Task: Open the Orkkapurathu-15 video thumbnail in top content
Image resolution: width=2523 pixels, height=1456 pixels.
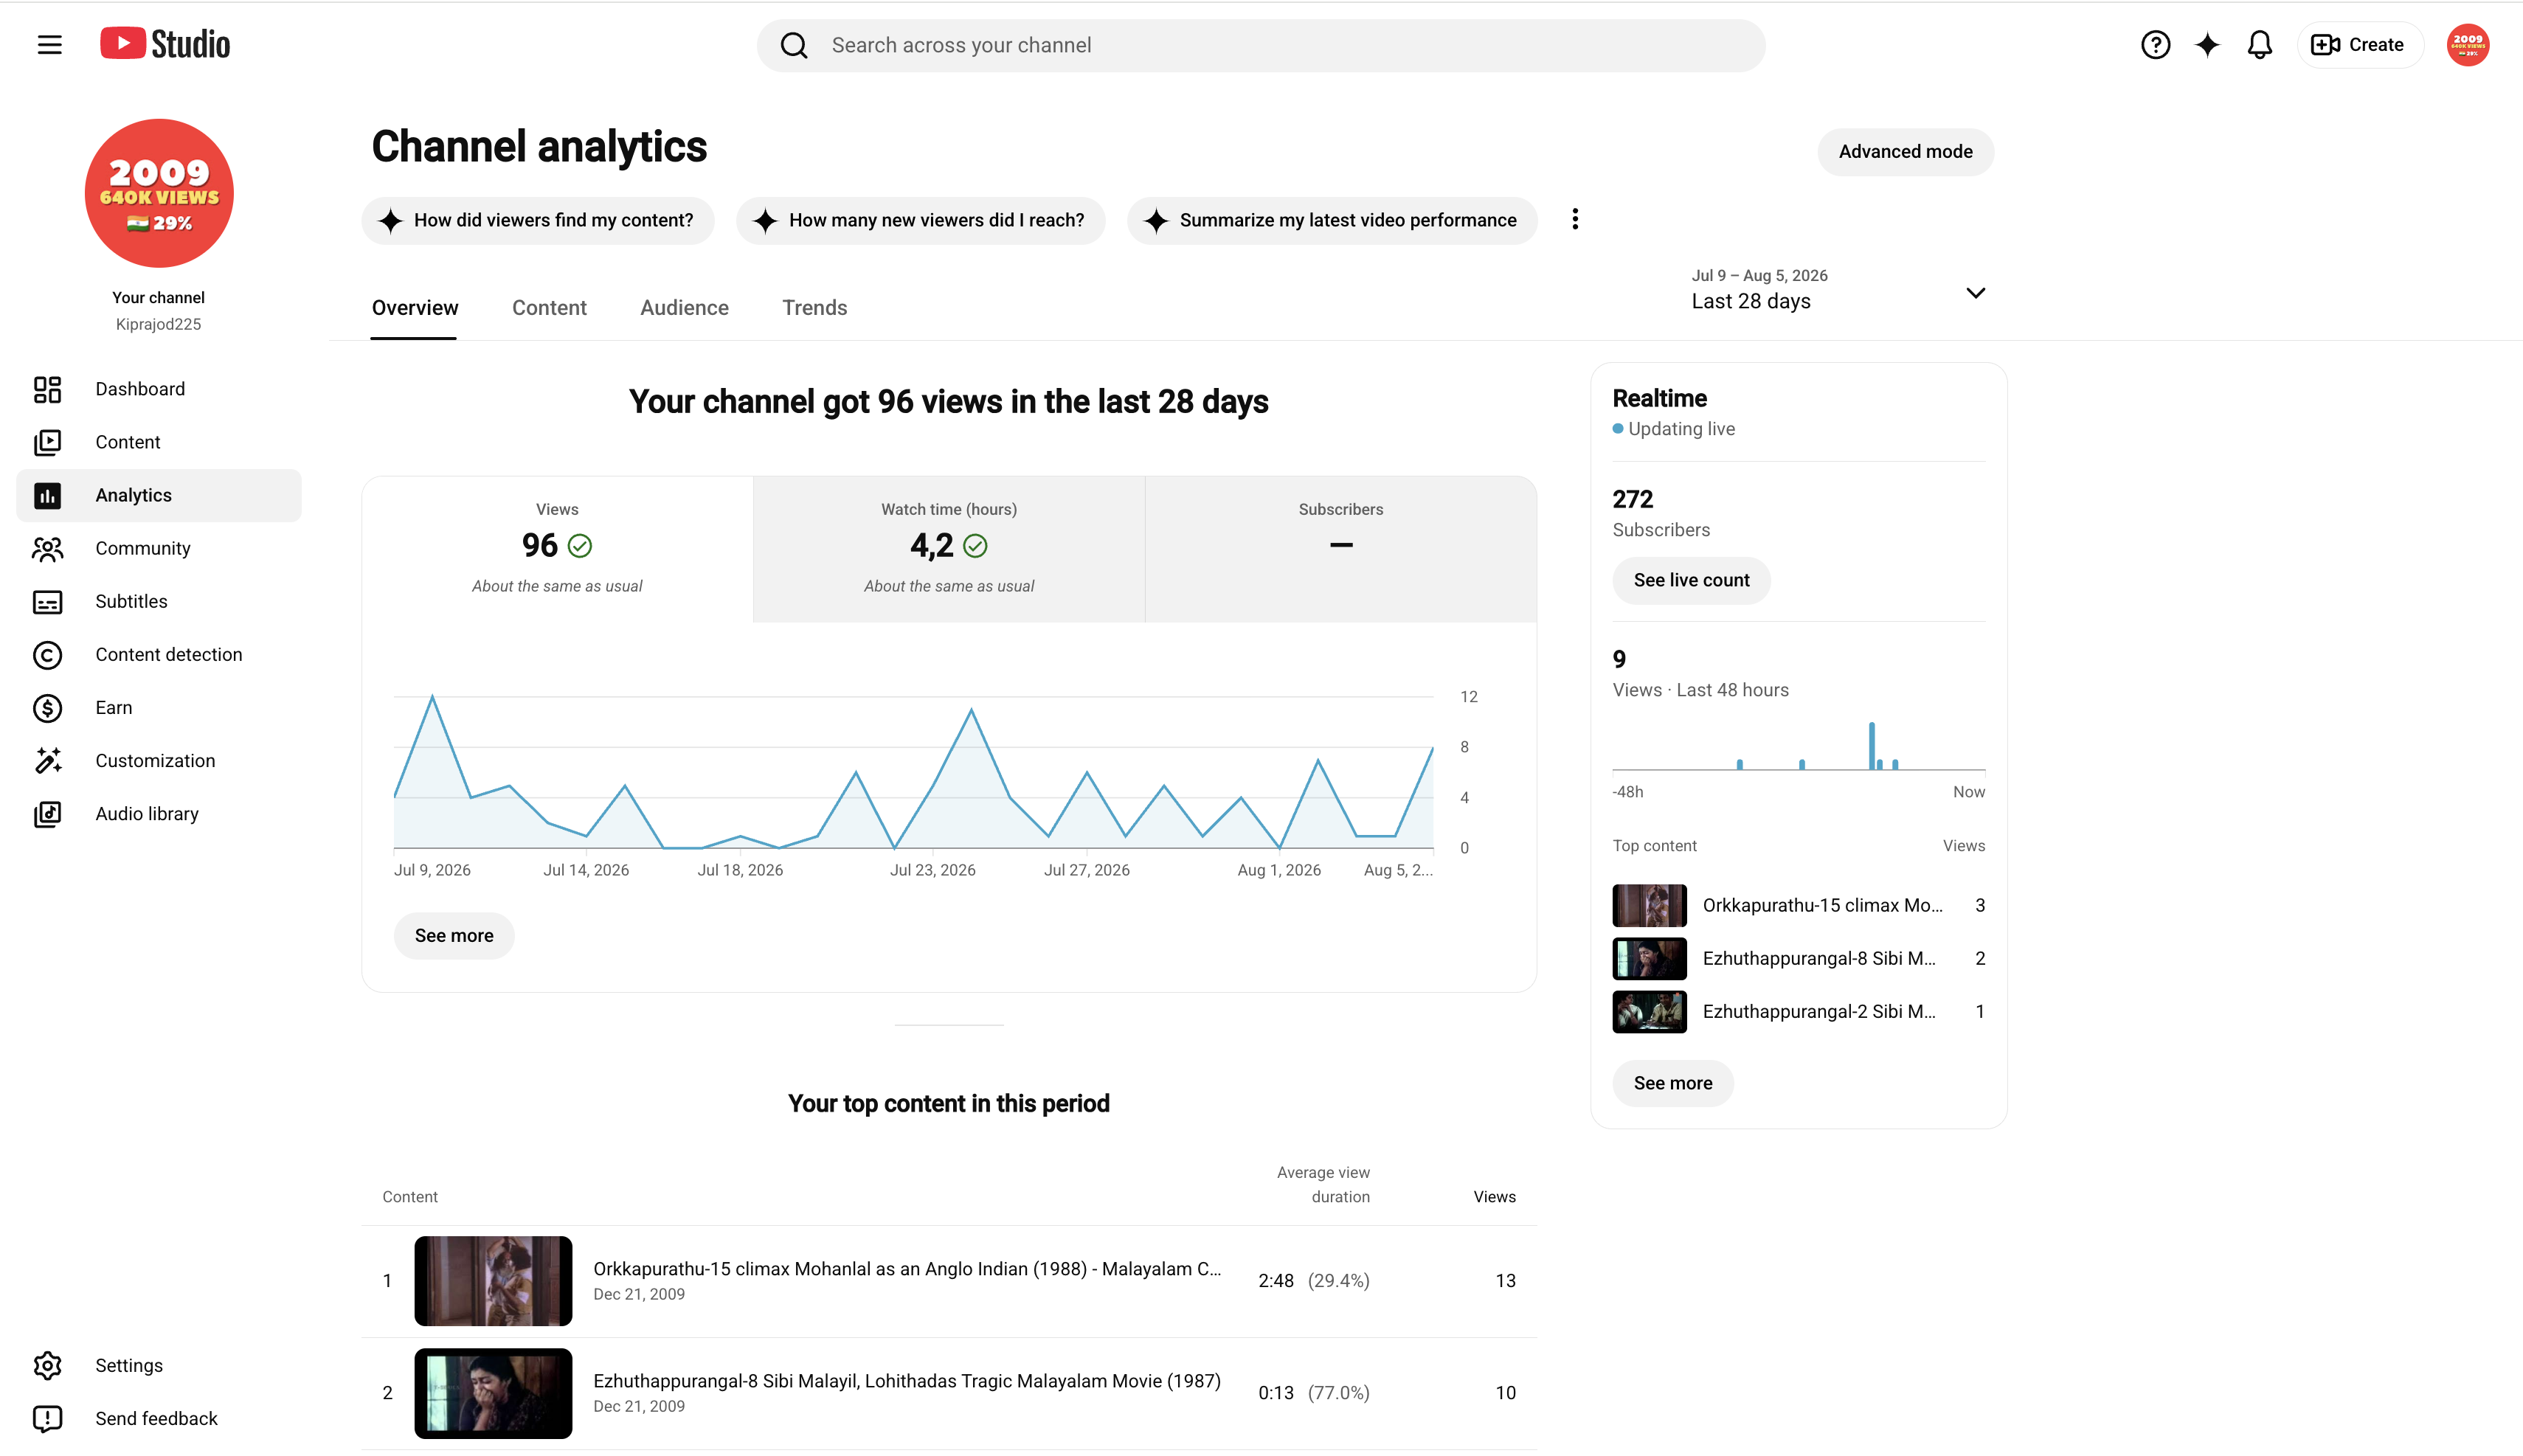Action: [x=493, y=1280]
